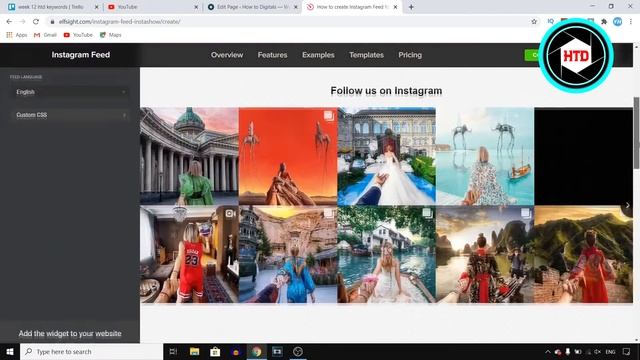Image resolution: width=640 pixels, height=360 pixels.
Task: Open the Maps bookmark
Action: point(111,35)
